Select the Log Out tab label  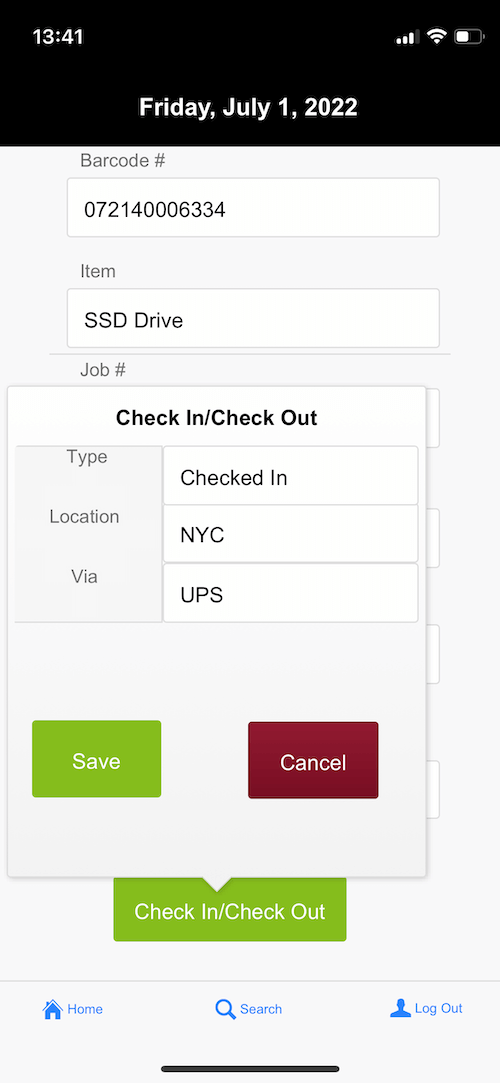(439, 1008)
